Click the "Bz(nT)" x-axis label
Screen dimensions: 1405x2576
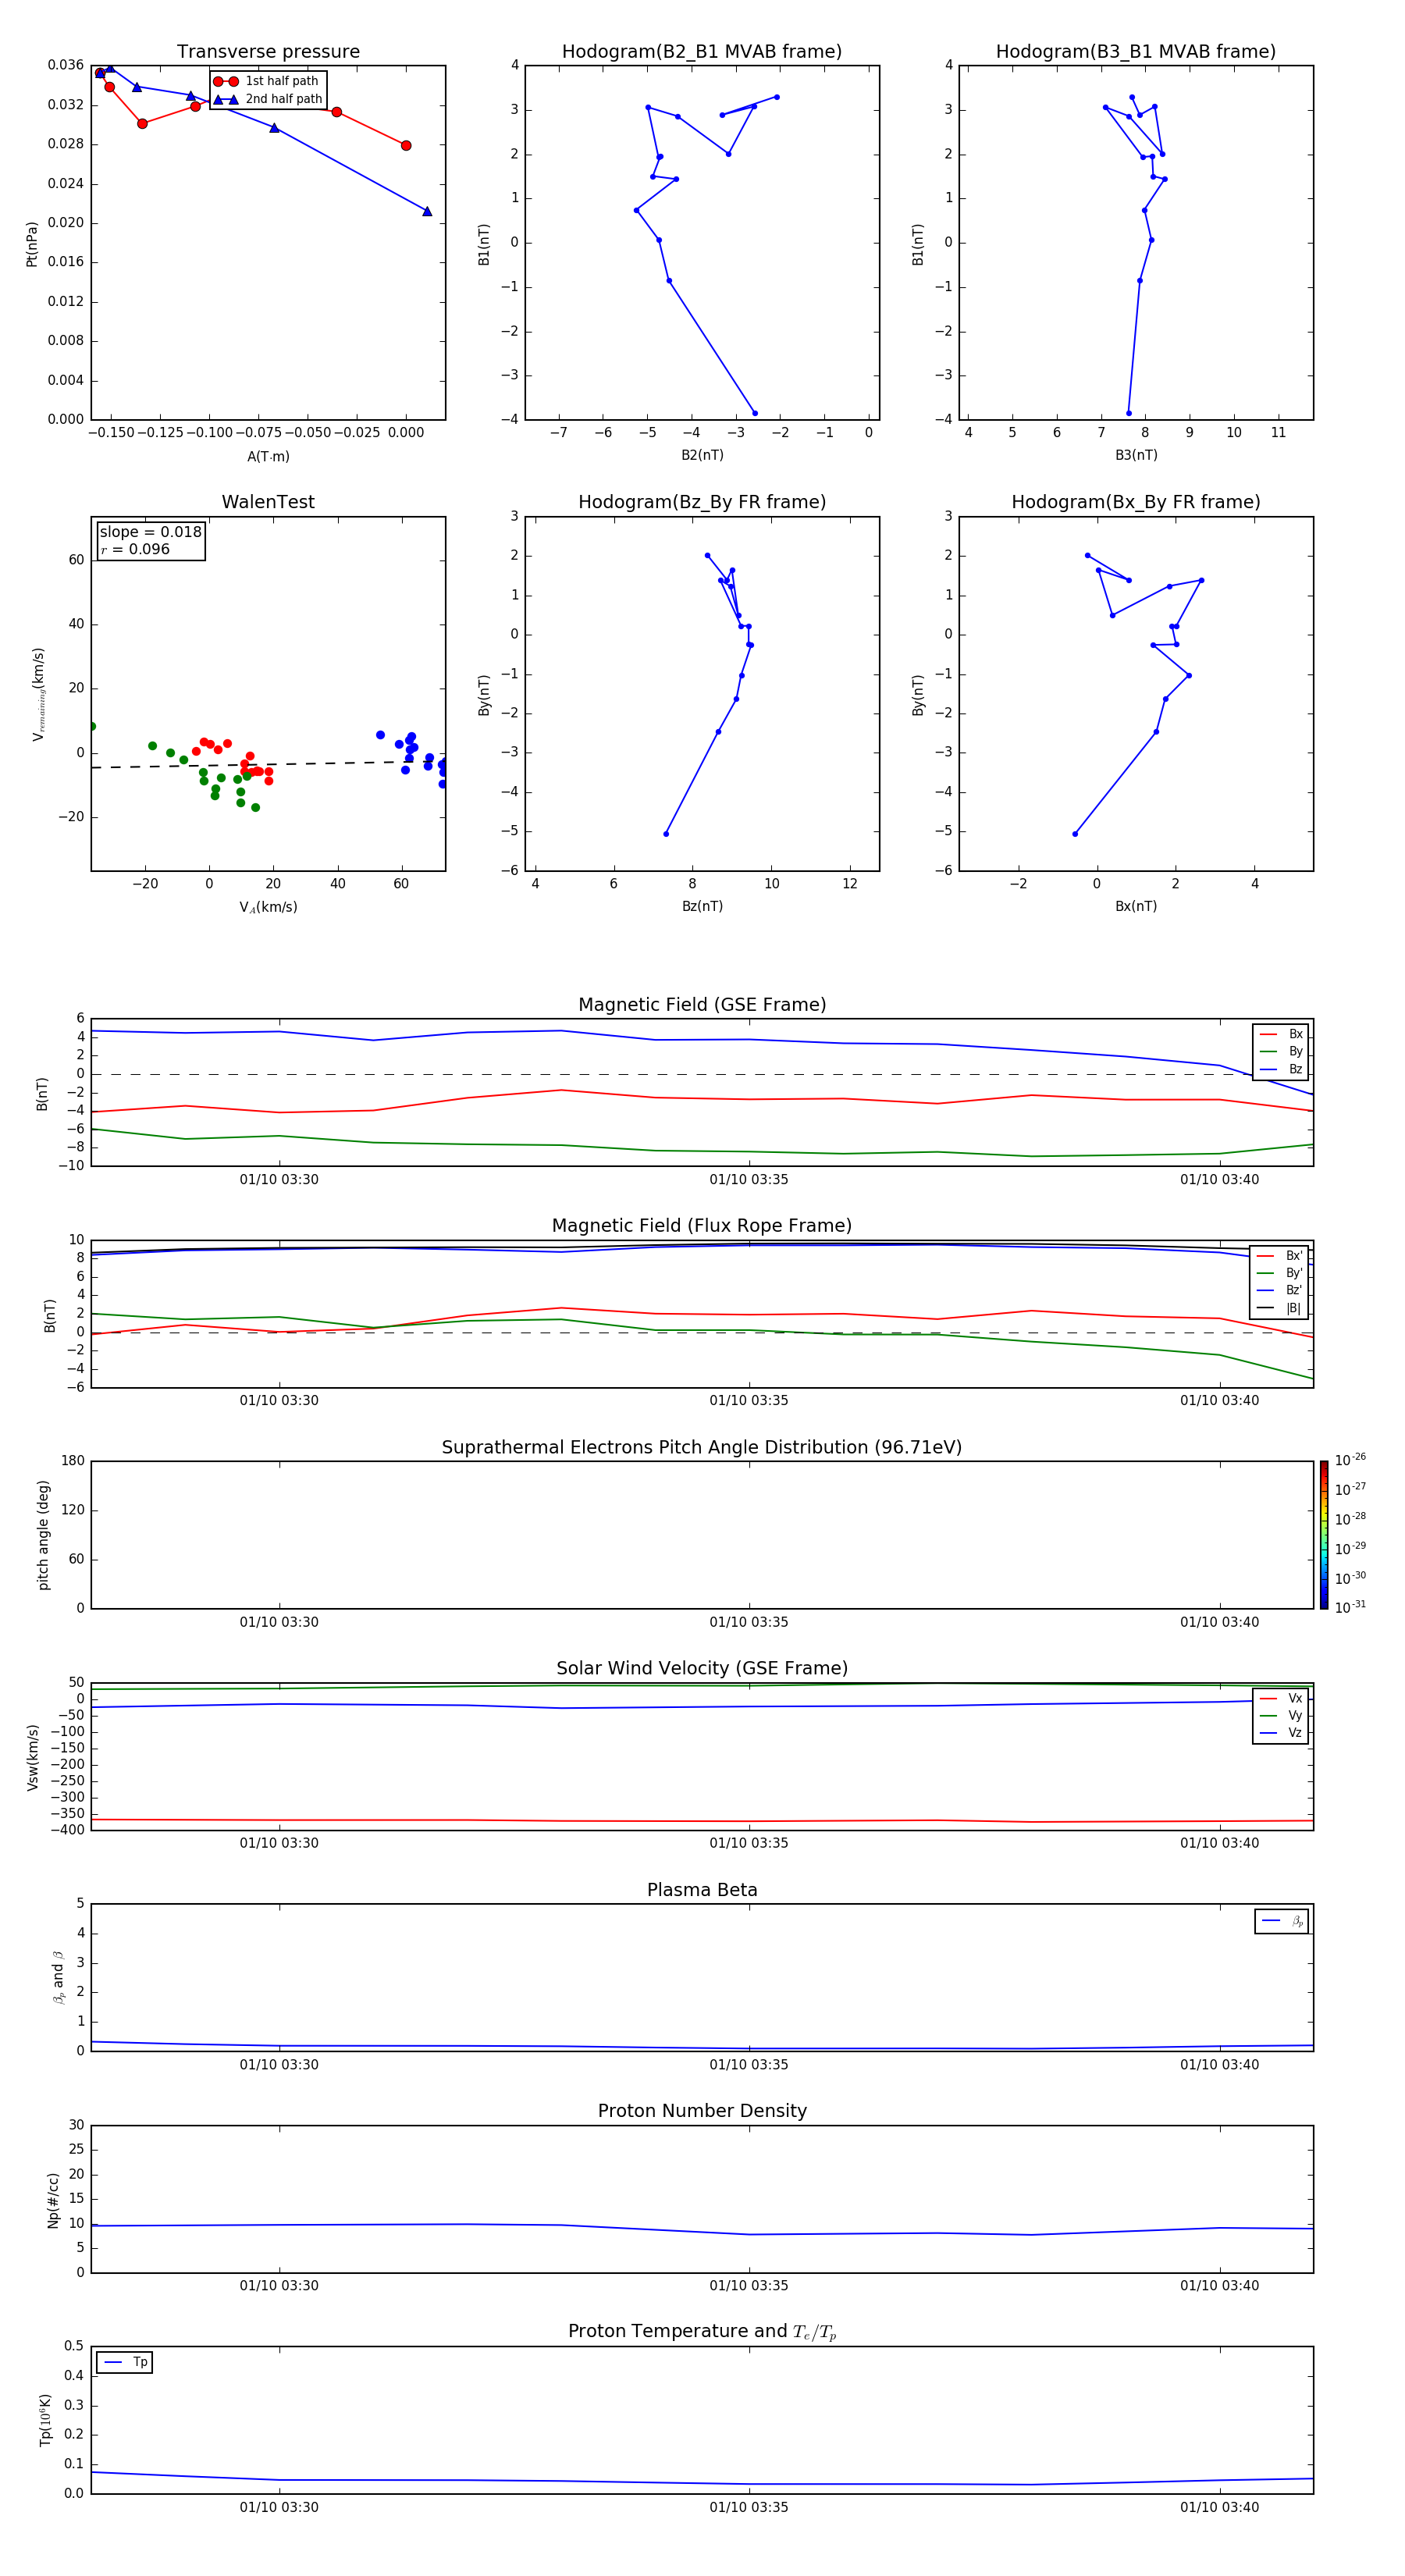tap(702, 906)
